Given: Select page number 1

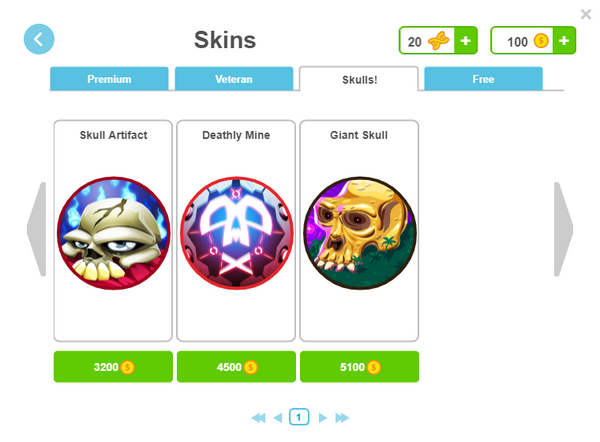Looking at the screenshot, I should [299, 417].
